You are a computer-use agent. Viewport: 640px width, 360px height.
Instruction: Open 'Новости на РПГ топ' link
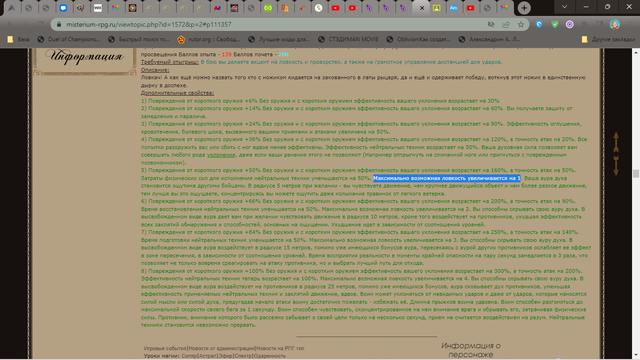tap(280, 348)
